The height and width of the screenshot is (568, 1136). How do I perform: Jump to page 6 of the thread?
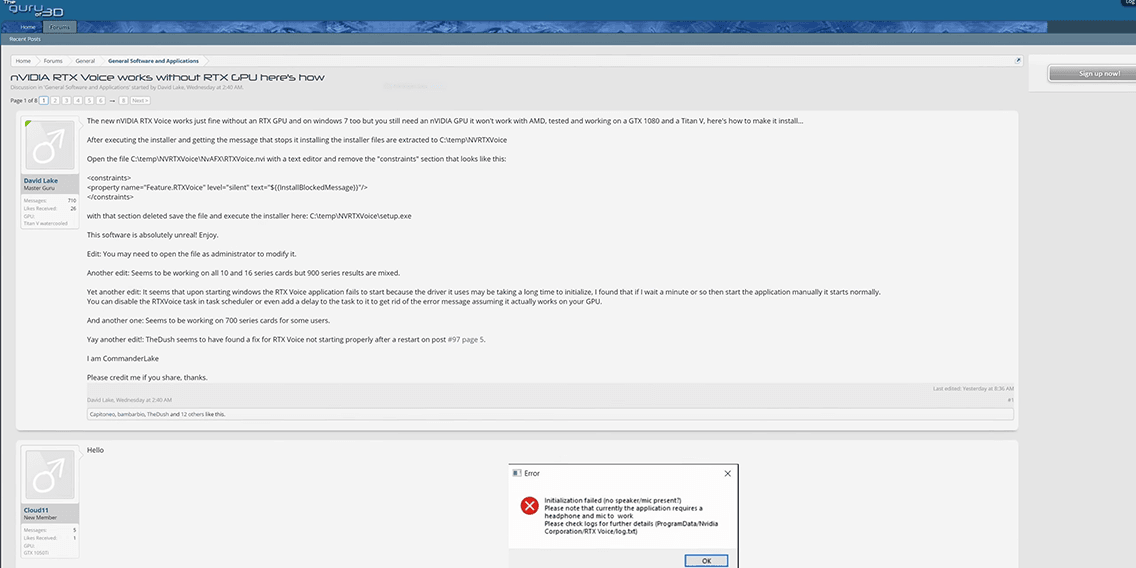tap(101, 101)
